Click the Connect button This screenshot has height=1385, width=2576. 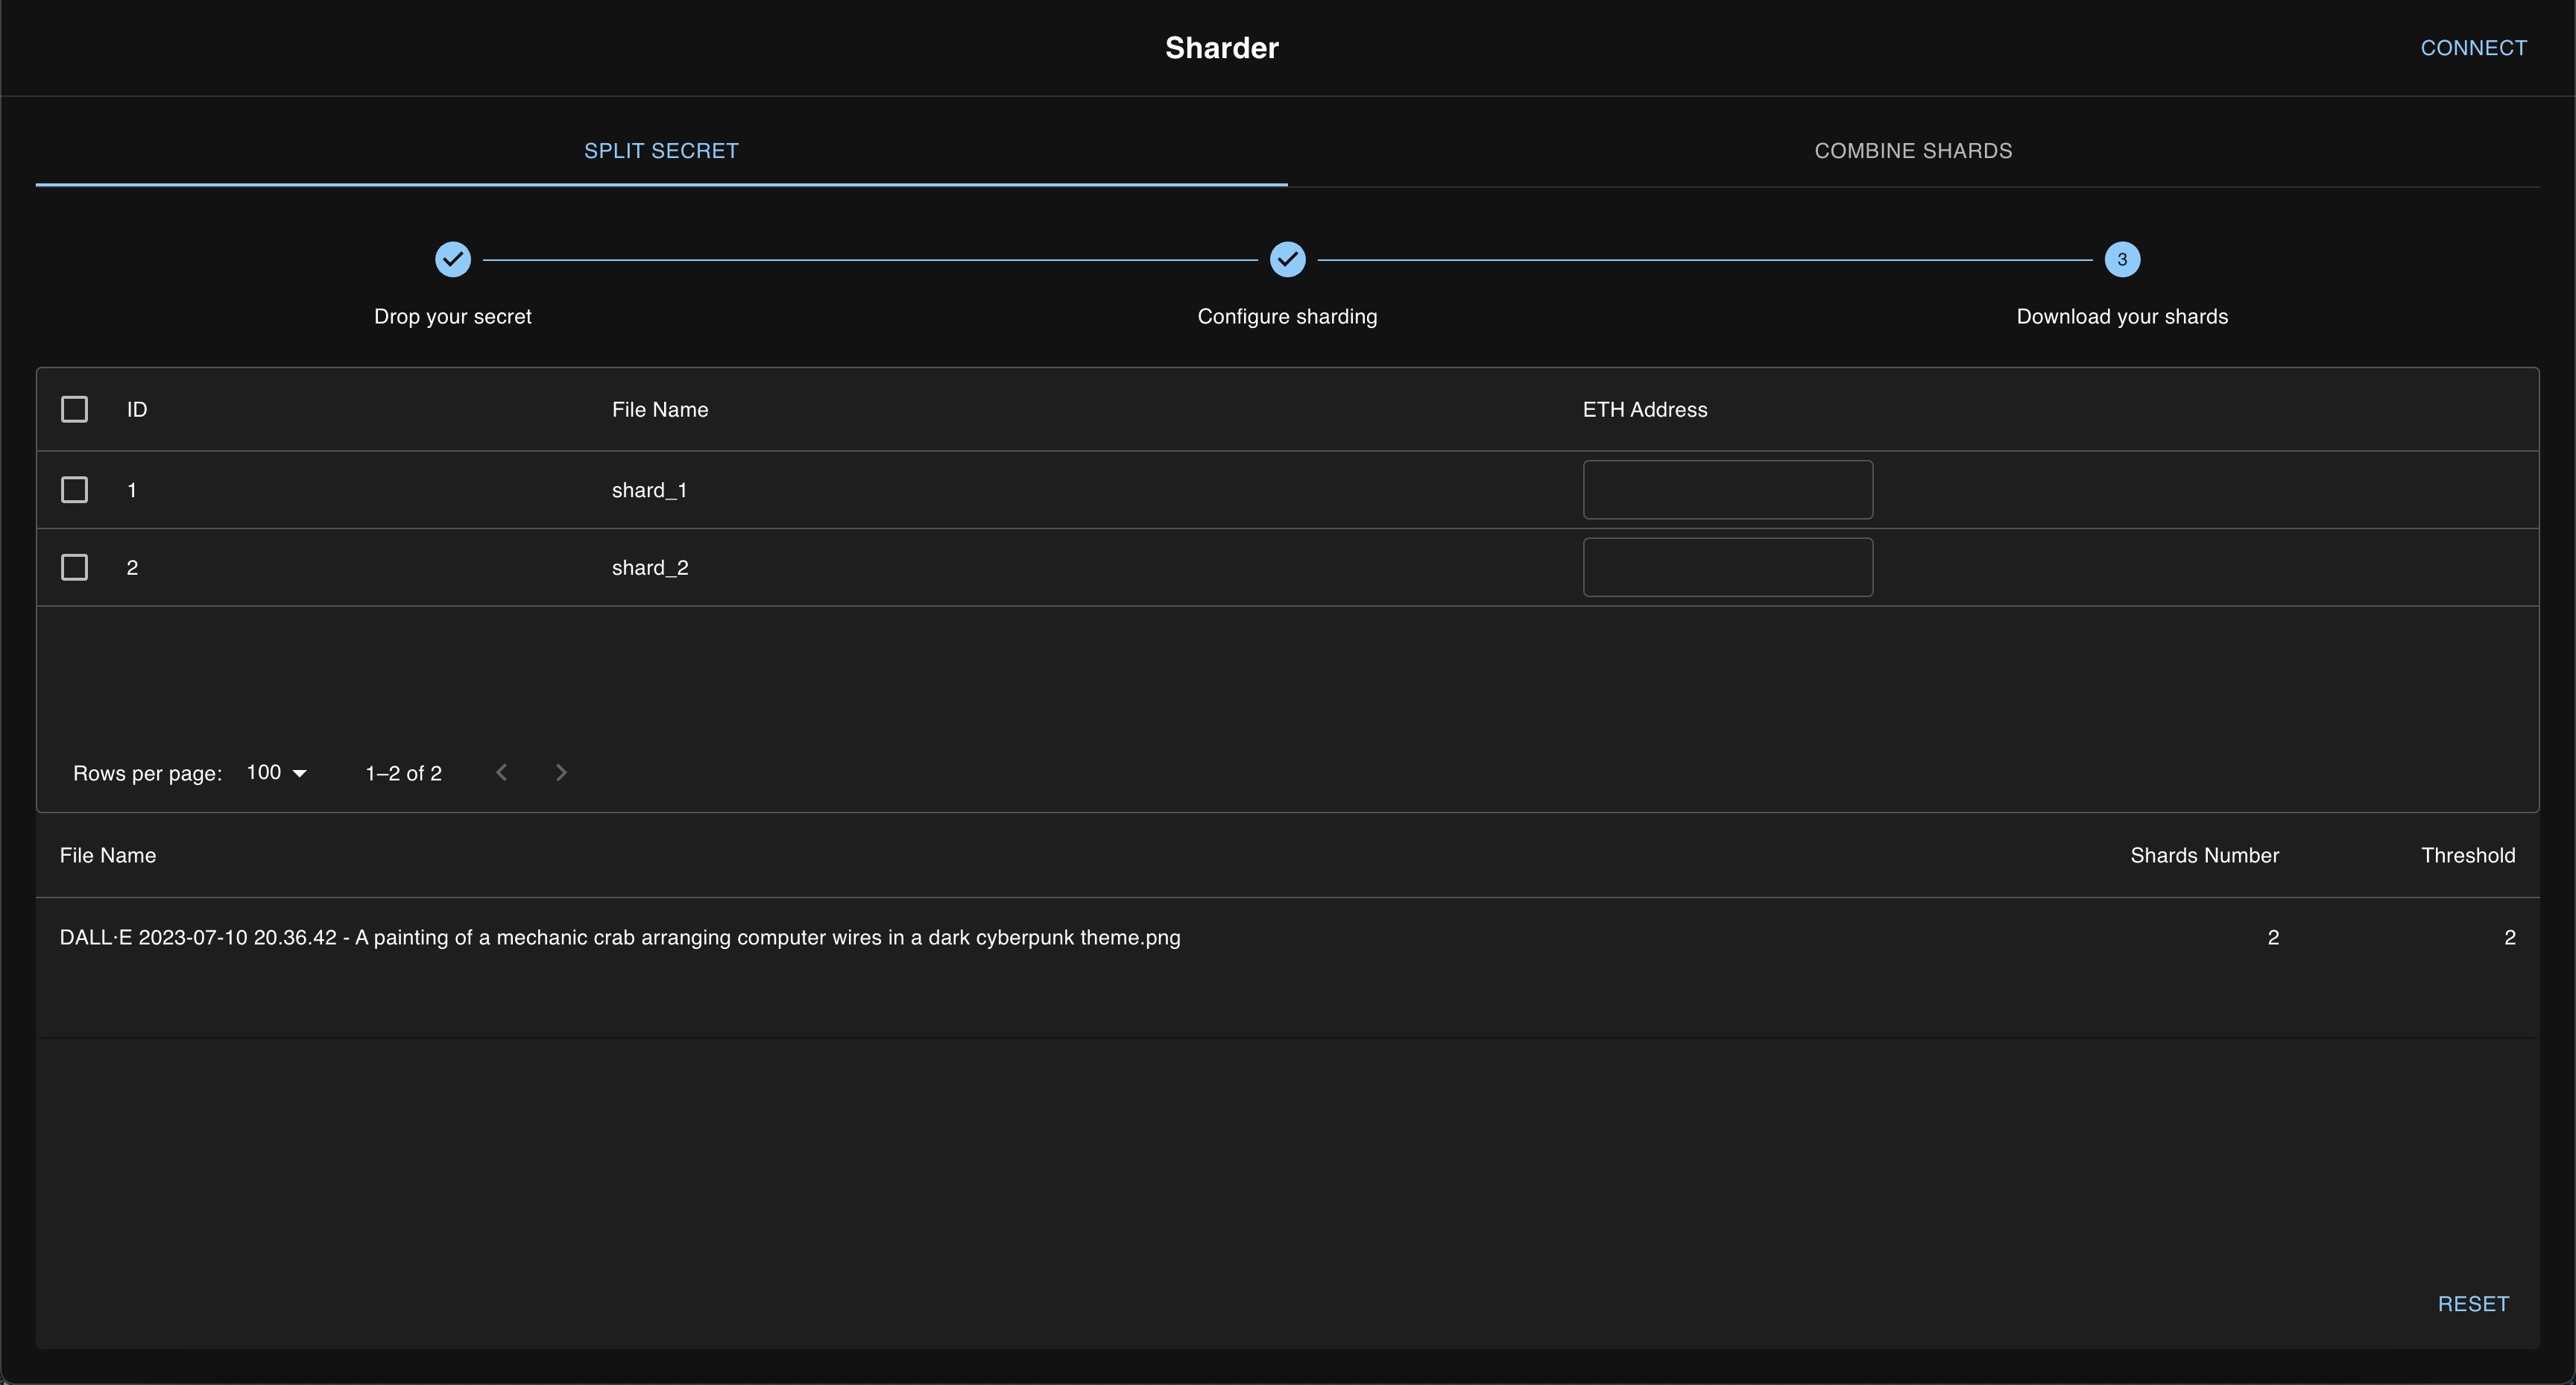click(x=2473, y=48)
